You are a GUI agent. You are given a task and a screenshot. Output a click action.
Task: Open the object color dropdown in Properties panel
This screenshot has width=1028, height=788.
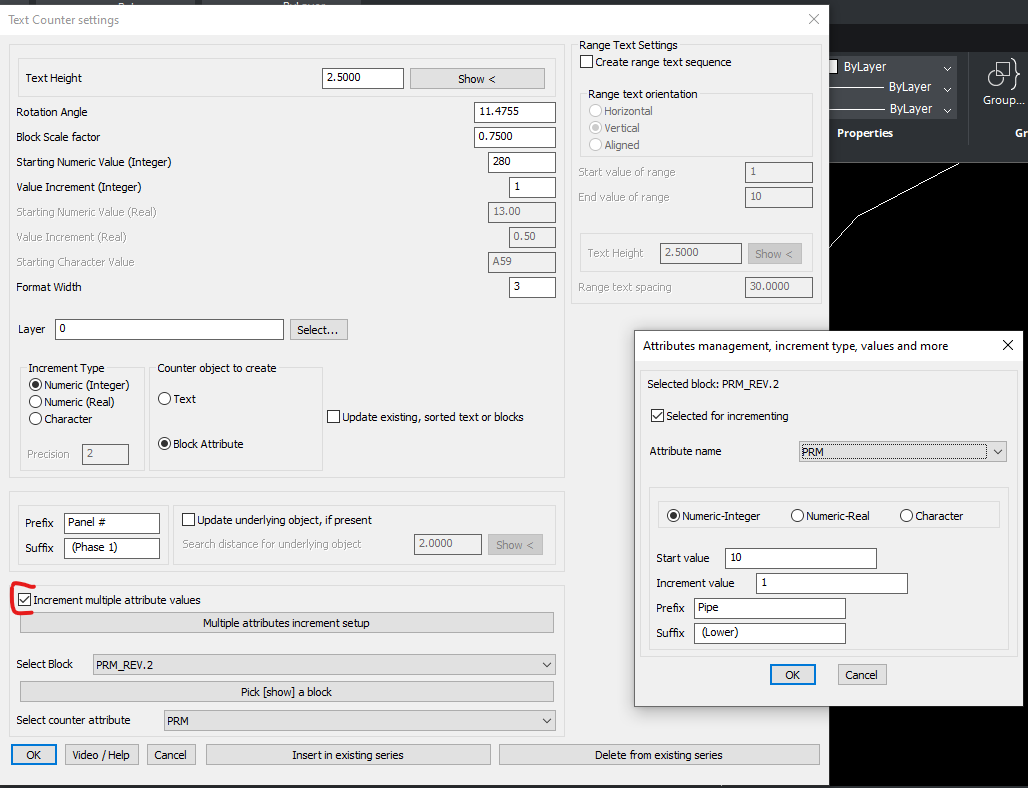click(947, 66)
